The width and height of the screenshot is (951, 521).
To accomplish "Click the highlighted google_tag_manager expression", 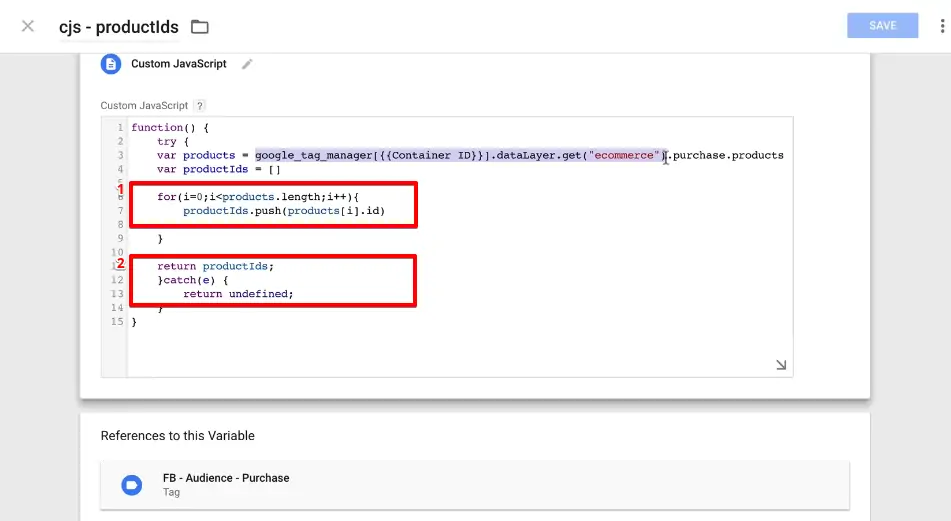I will 460,155.
